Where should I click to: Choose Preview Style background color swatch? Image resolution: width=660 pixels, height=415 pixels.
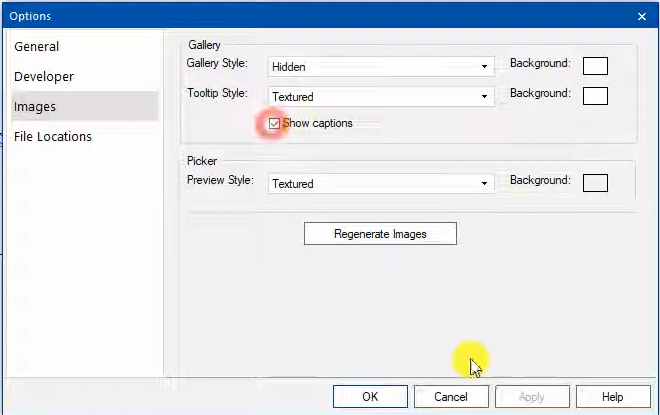coord(595,183)
